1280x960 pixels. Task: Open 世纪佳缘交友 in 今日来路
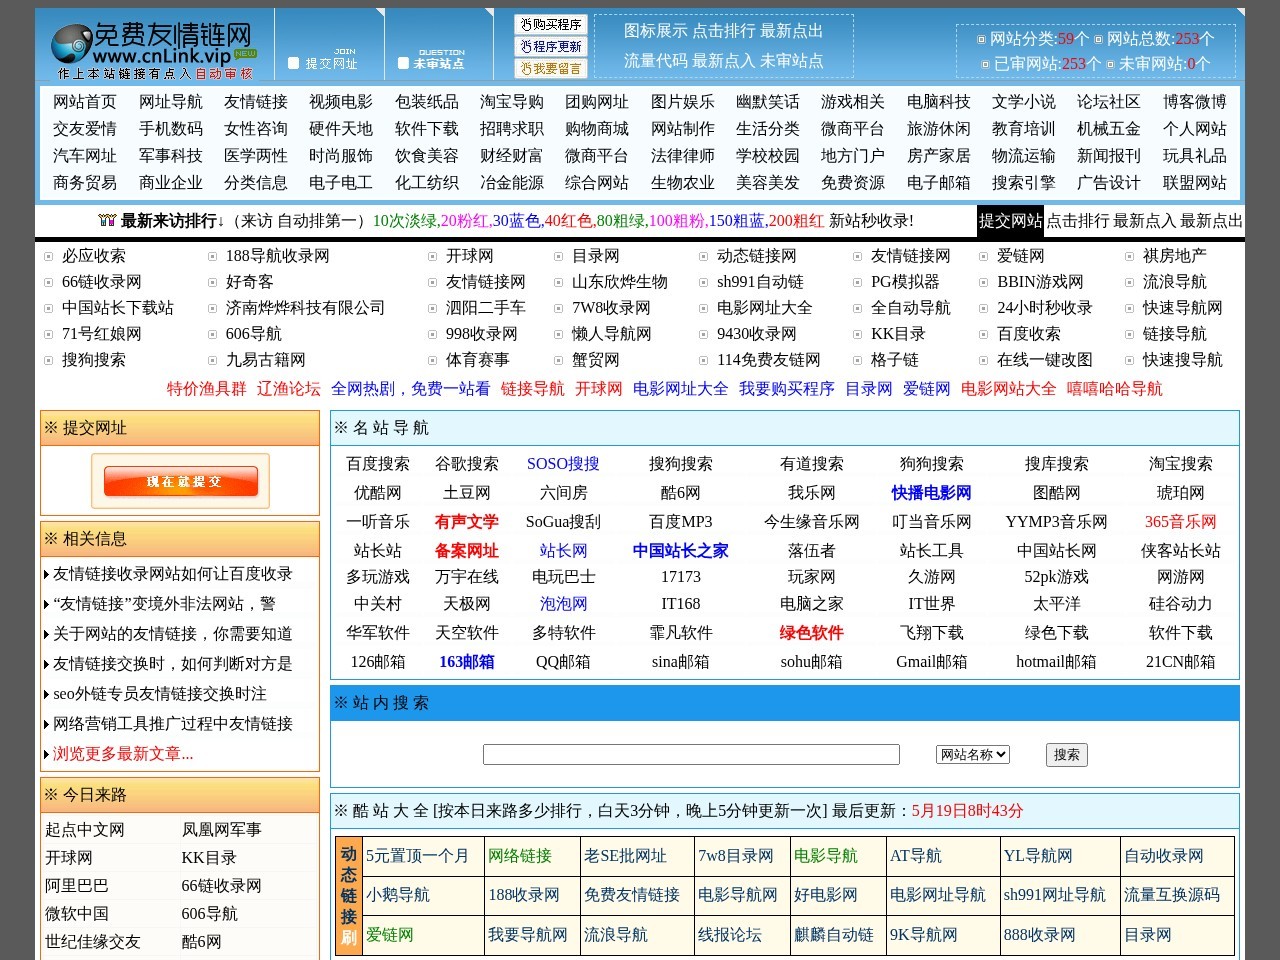(x=93, y=942)
